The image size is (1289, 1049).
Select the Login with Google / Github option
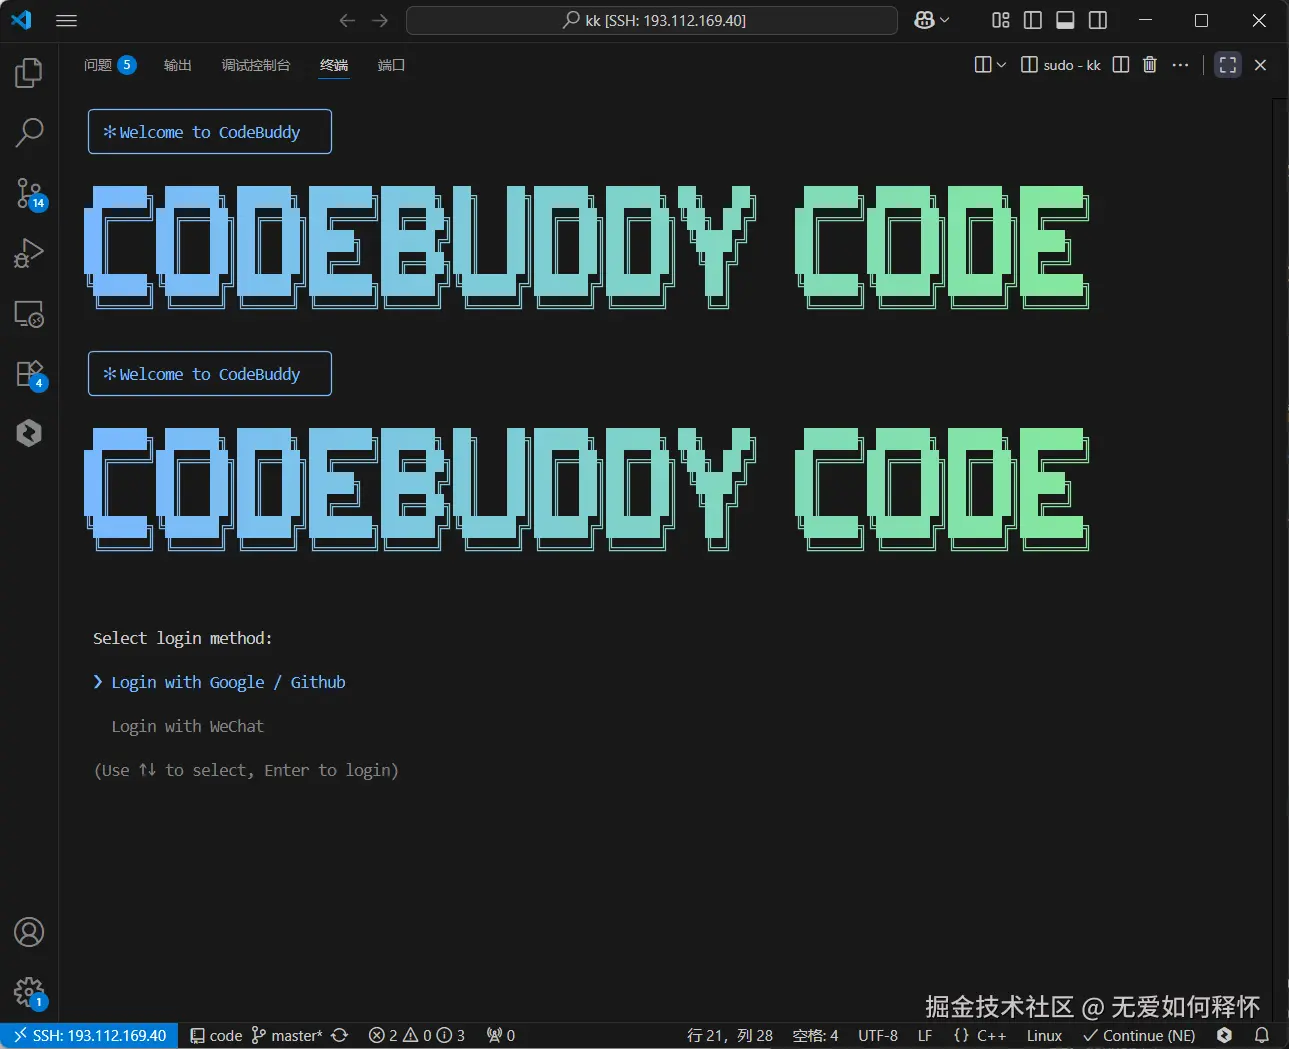coord(228,682)
